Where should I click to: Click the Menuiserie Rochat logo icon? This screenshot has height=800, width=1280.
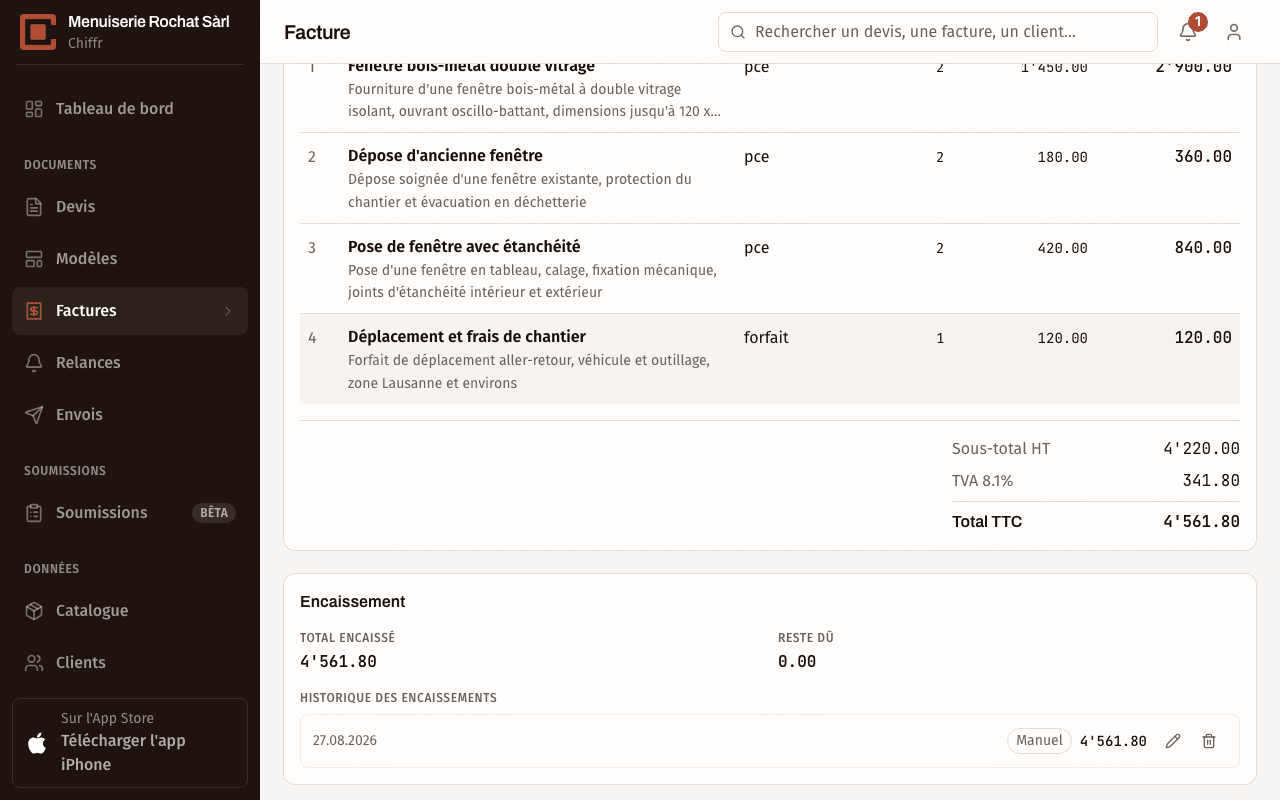click(38, 32)
